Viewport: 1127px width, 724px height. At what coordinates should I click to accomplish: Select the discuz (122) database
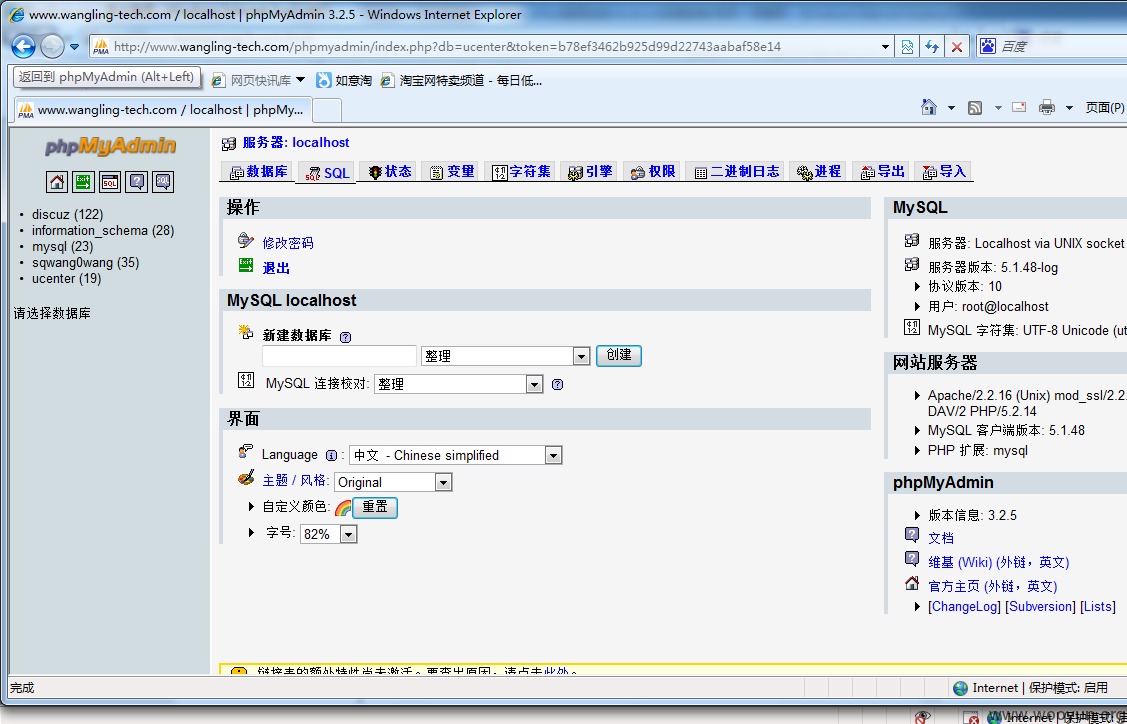click(68, 214)
